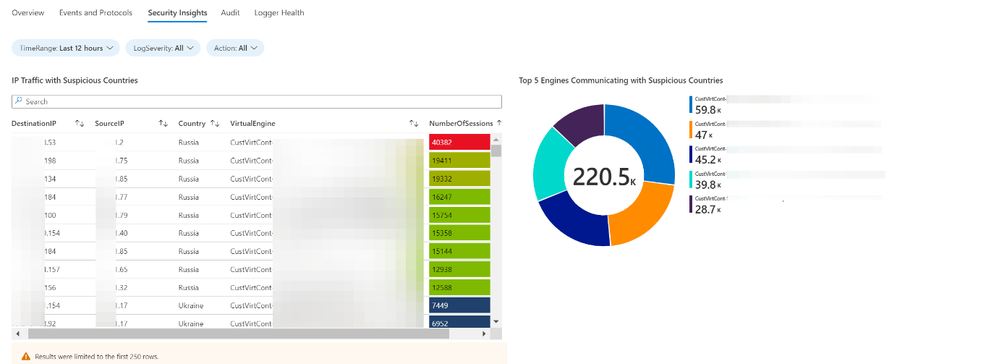Select the 15754 sessions cell
The height and width of the screenshot is (364, 999).
(x=459, y=215)
